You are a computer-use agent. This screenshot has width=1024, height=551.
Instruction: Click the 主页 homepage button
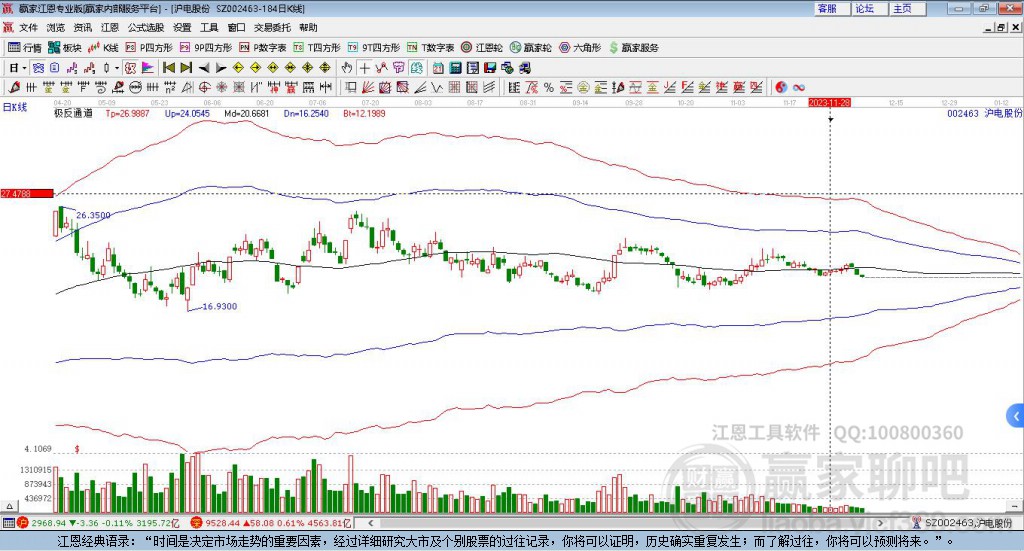pyautogui.click(x=907, y=8)
